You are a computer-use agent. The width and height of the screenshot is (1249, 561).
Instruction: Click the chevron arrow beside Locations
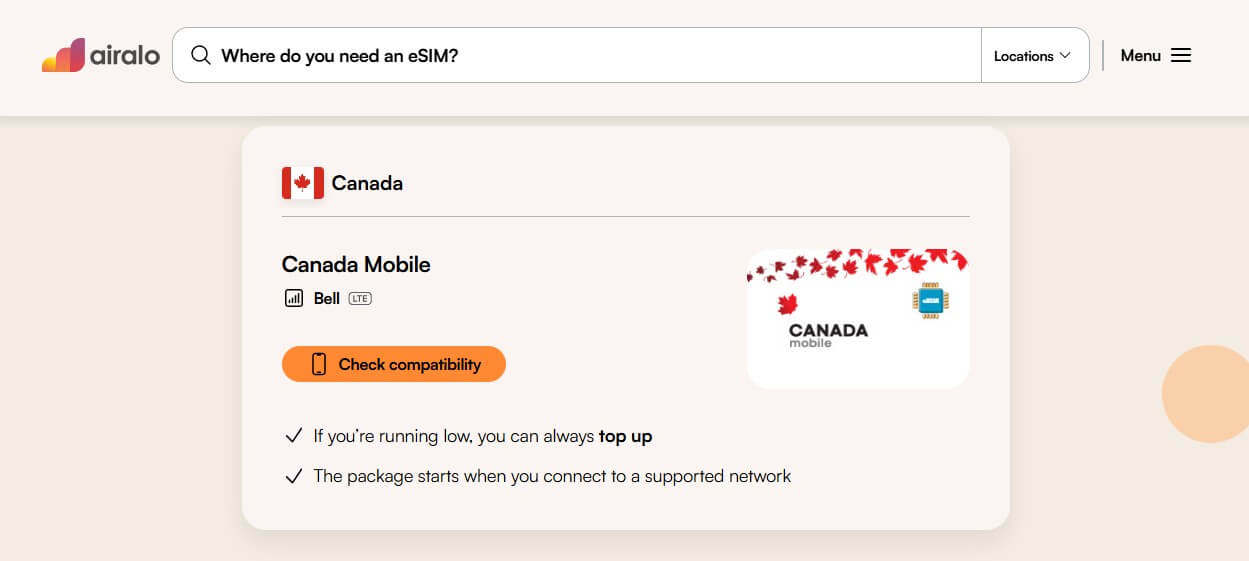(1065, 56)
